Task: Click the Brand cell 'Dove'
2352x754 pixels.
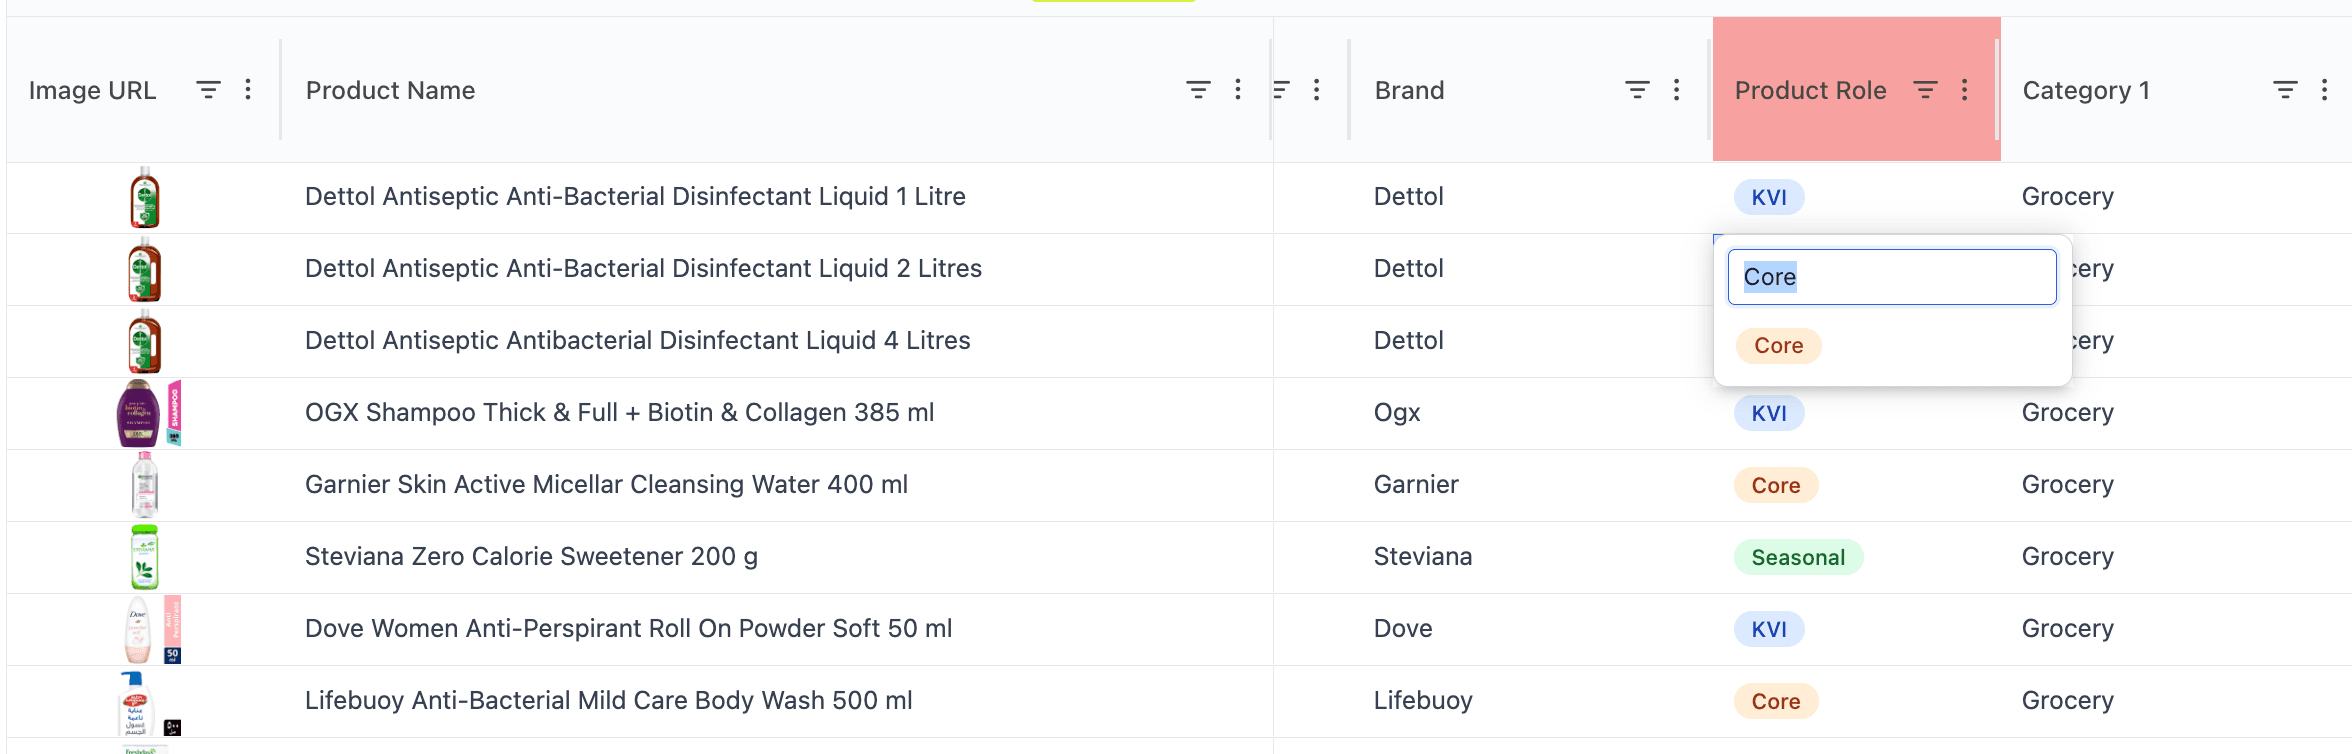Action: pyautogui.click(x=1403, y=629)
